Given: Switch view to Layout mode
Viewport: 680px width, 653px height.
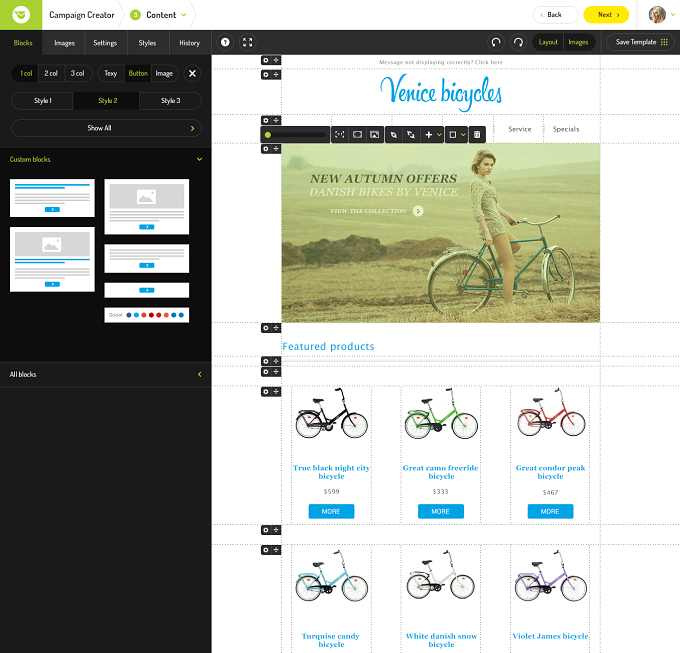Looking at the screenshot, I should click(x=548, y=42).
